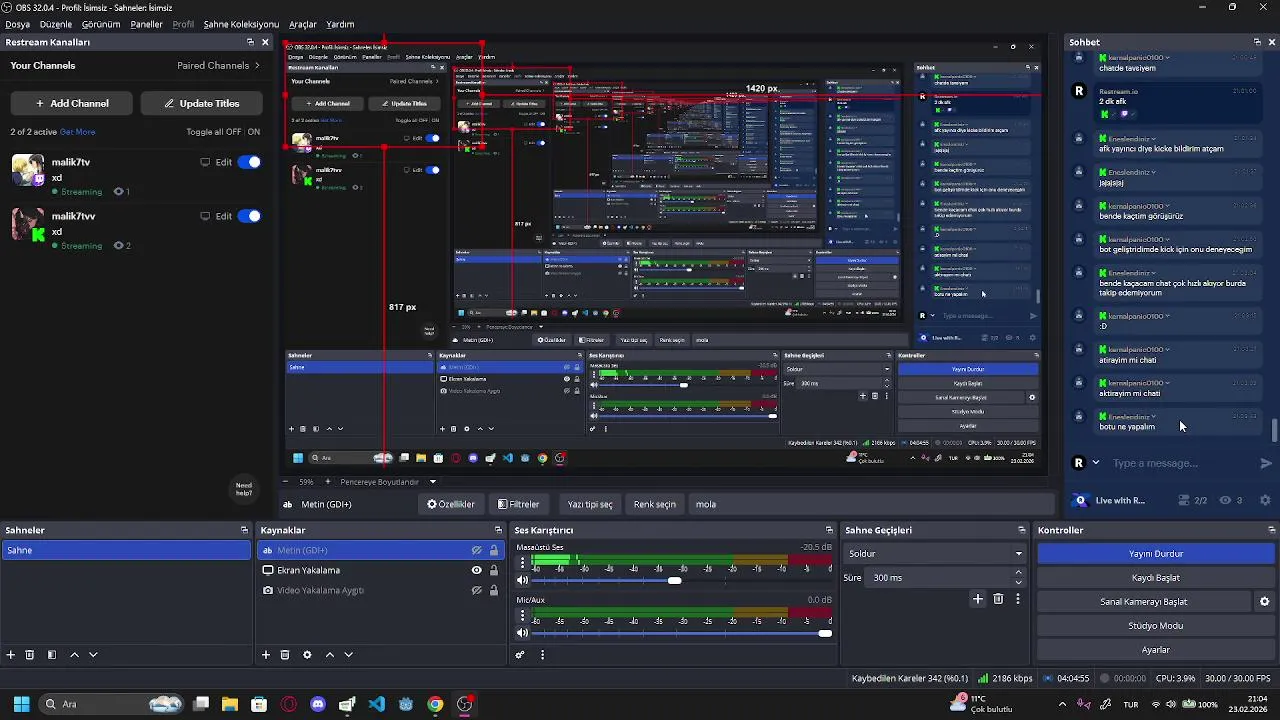Undock the Kontroller panel with the float icon
1280x720 pixels.
[1272, 530]
